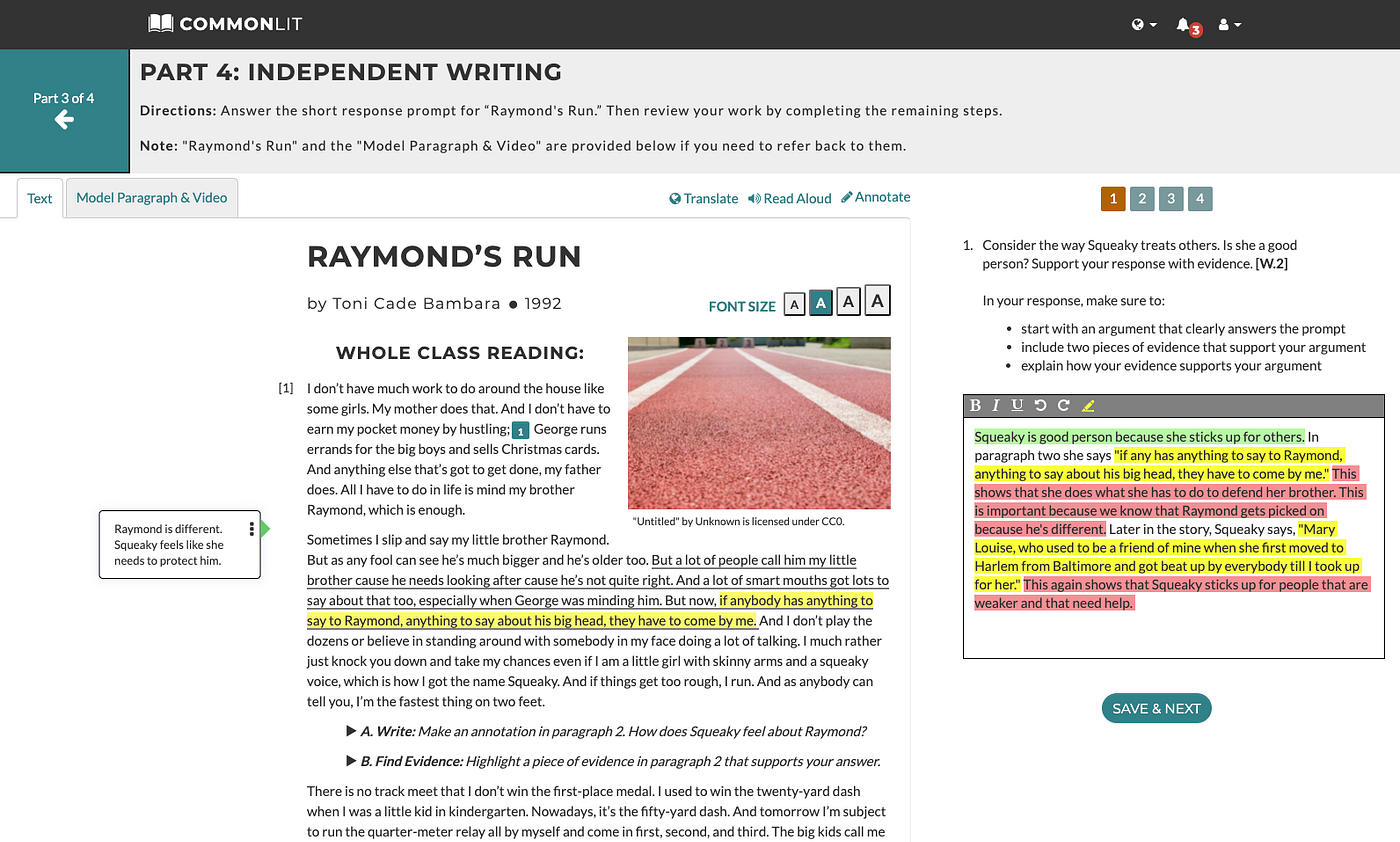This screenshot has height=842, width=1400.
Task: Switch to the Model Paragraph & Video tab
Action: 152,197
